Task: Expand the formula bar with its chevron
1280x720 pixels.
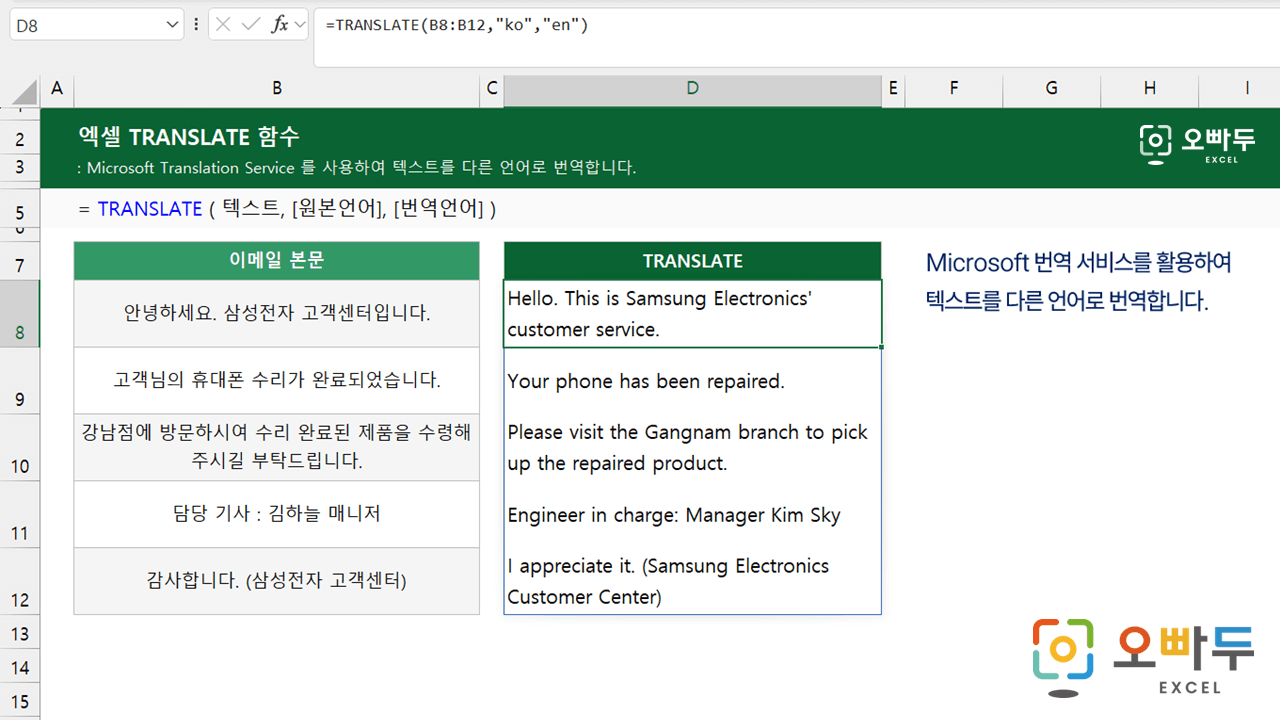Action: pyautogui.click(x=303, y=24)
